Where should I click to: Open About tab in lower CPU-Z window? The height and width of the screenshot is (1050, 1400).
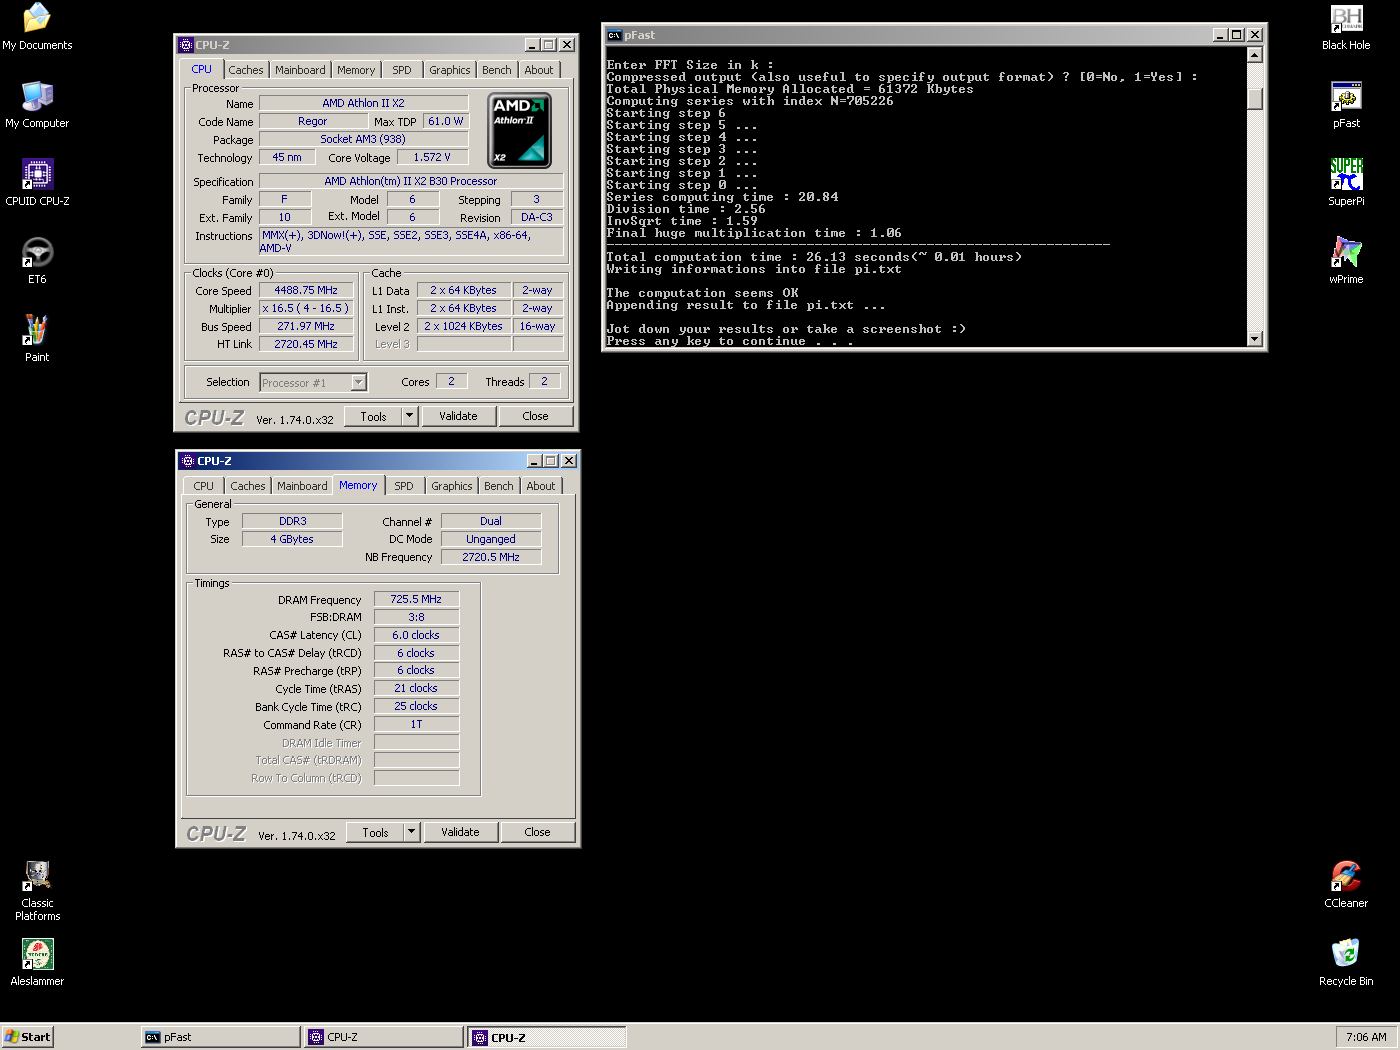click(541, 486)
